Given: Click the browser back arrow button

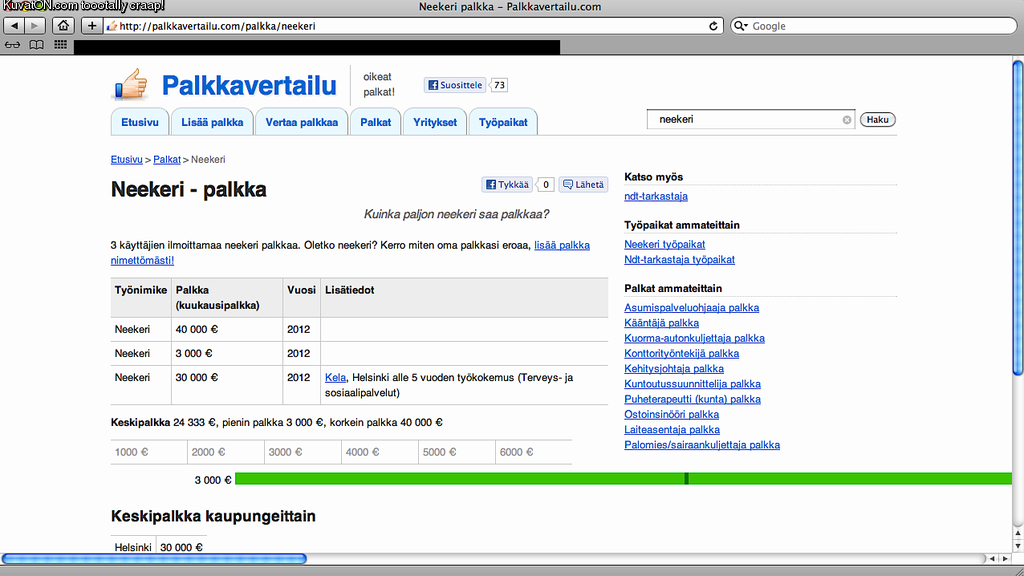Looking at the screenshot, I should click(14, 26).
